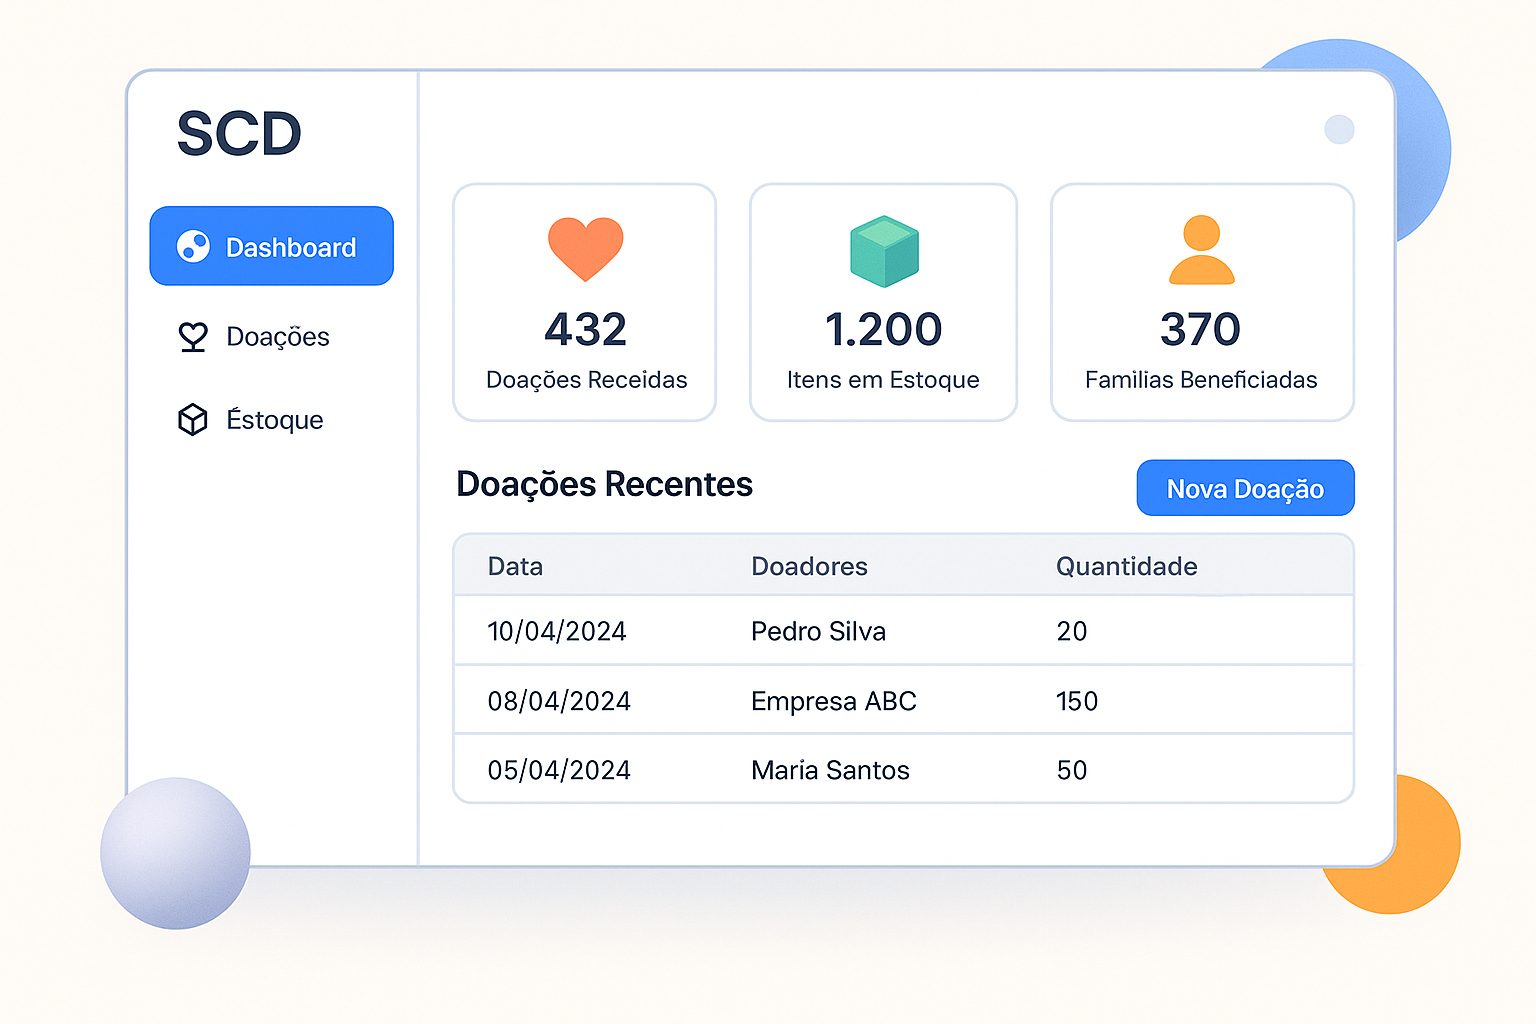1536x1024 pixels.
Task: Click the Doações heart icon in sidebar
Action: click(x=193, y=337)
